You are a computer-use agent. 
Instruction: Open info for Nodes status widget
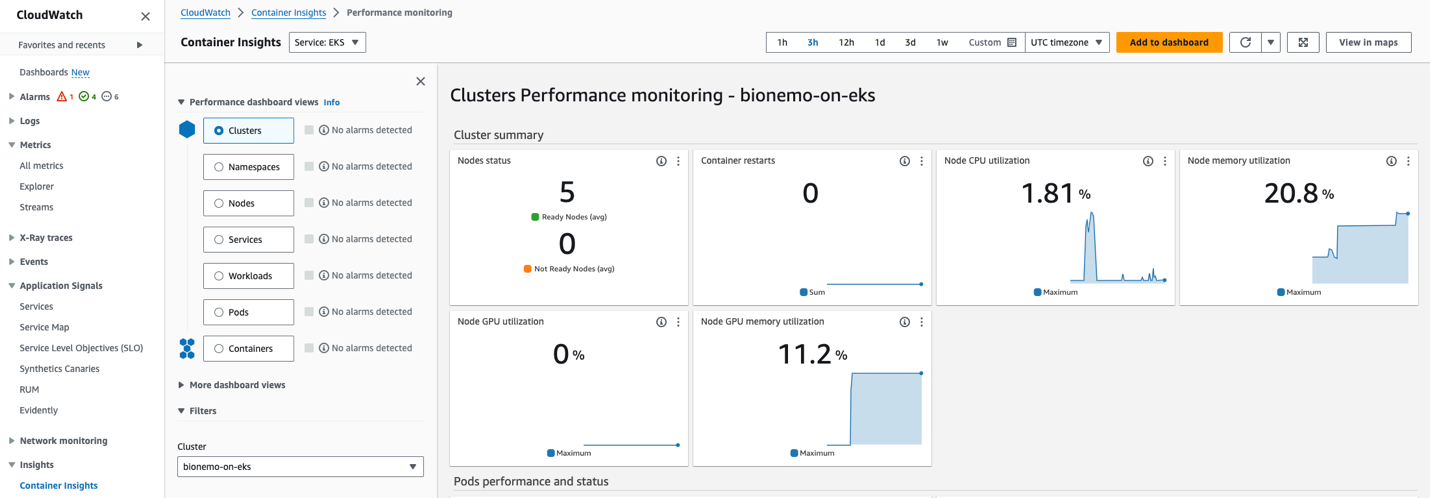[x=661, y=161]
